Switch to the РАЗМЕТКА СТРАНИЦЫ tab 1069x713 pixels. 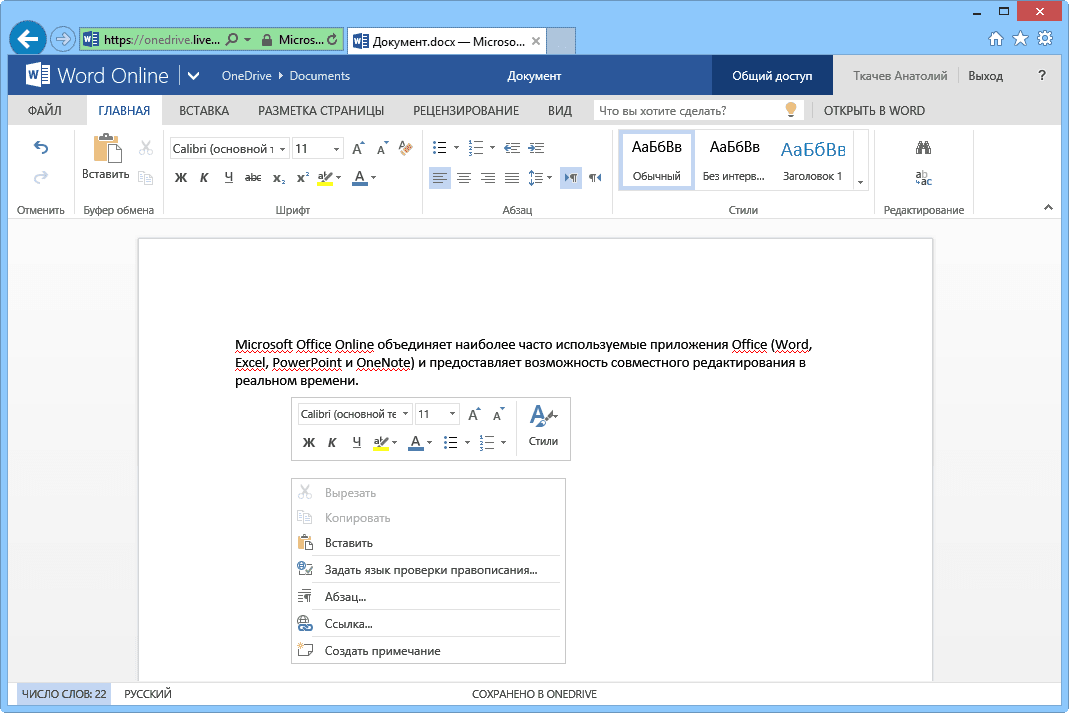pos(320,110)
